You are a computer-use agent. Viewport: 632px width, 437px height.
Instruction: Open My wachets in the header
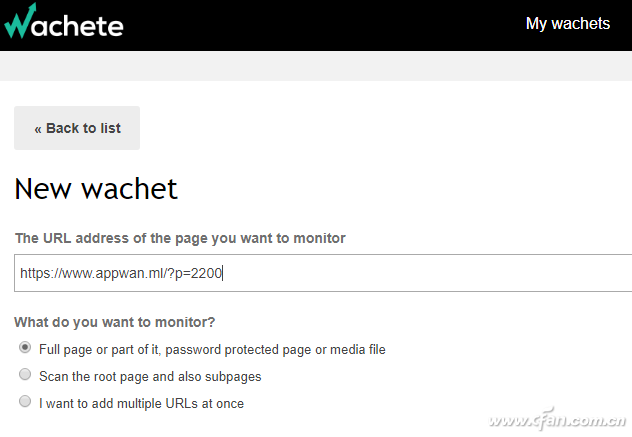(568, 23)
